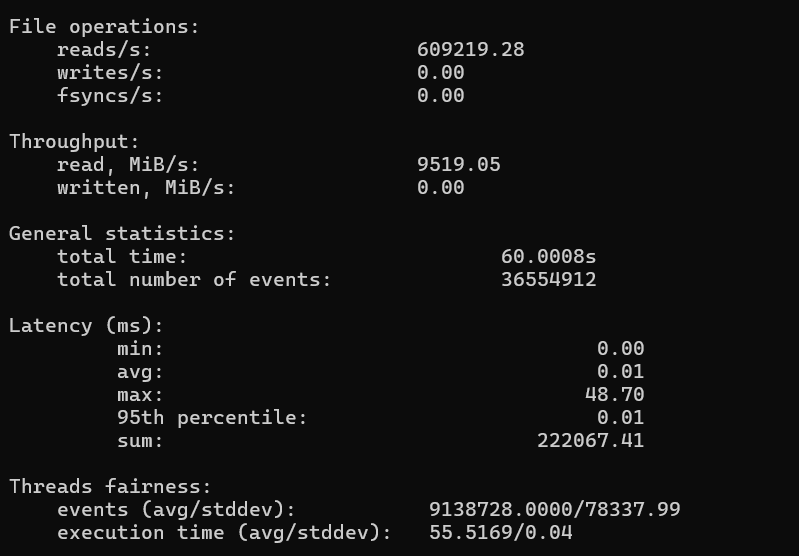Select the events count 36554912
The width and height of the screenshot is (799, 556).
(548, 279)
